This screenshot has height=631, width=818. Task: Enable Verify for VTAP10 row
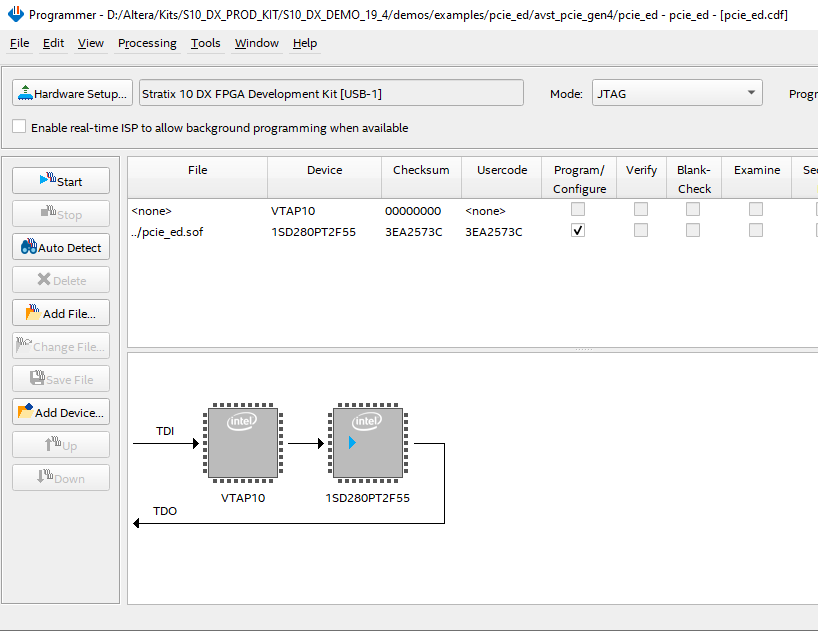(x=641, y=210)
